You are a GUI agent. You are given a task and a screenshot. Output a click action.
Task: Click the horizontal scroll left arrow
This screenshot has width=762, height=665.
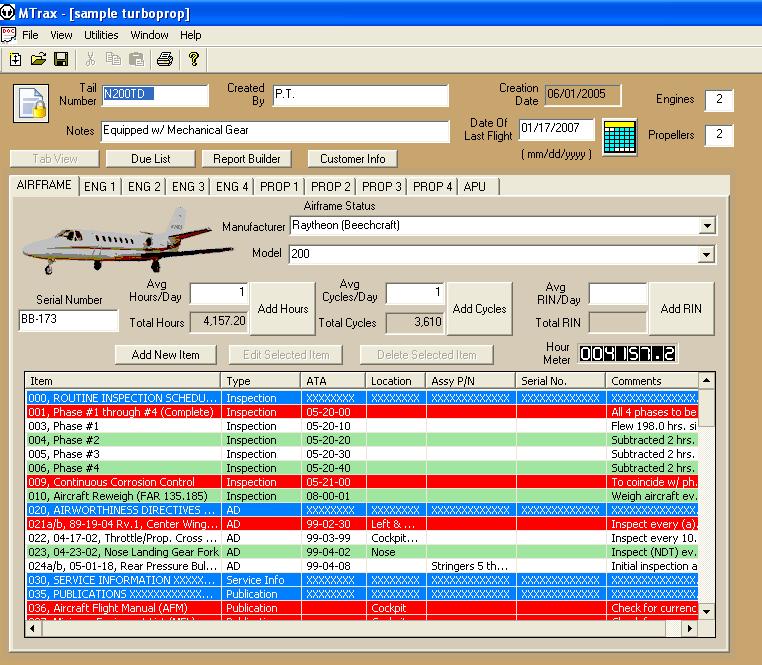(x=33, y=629)
